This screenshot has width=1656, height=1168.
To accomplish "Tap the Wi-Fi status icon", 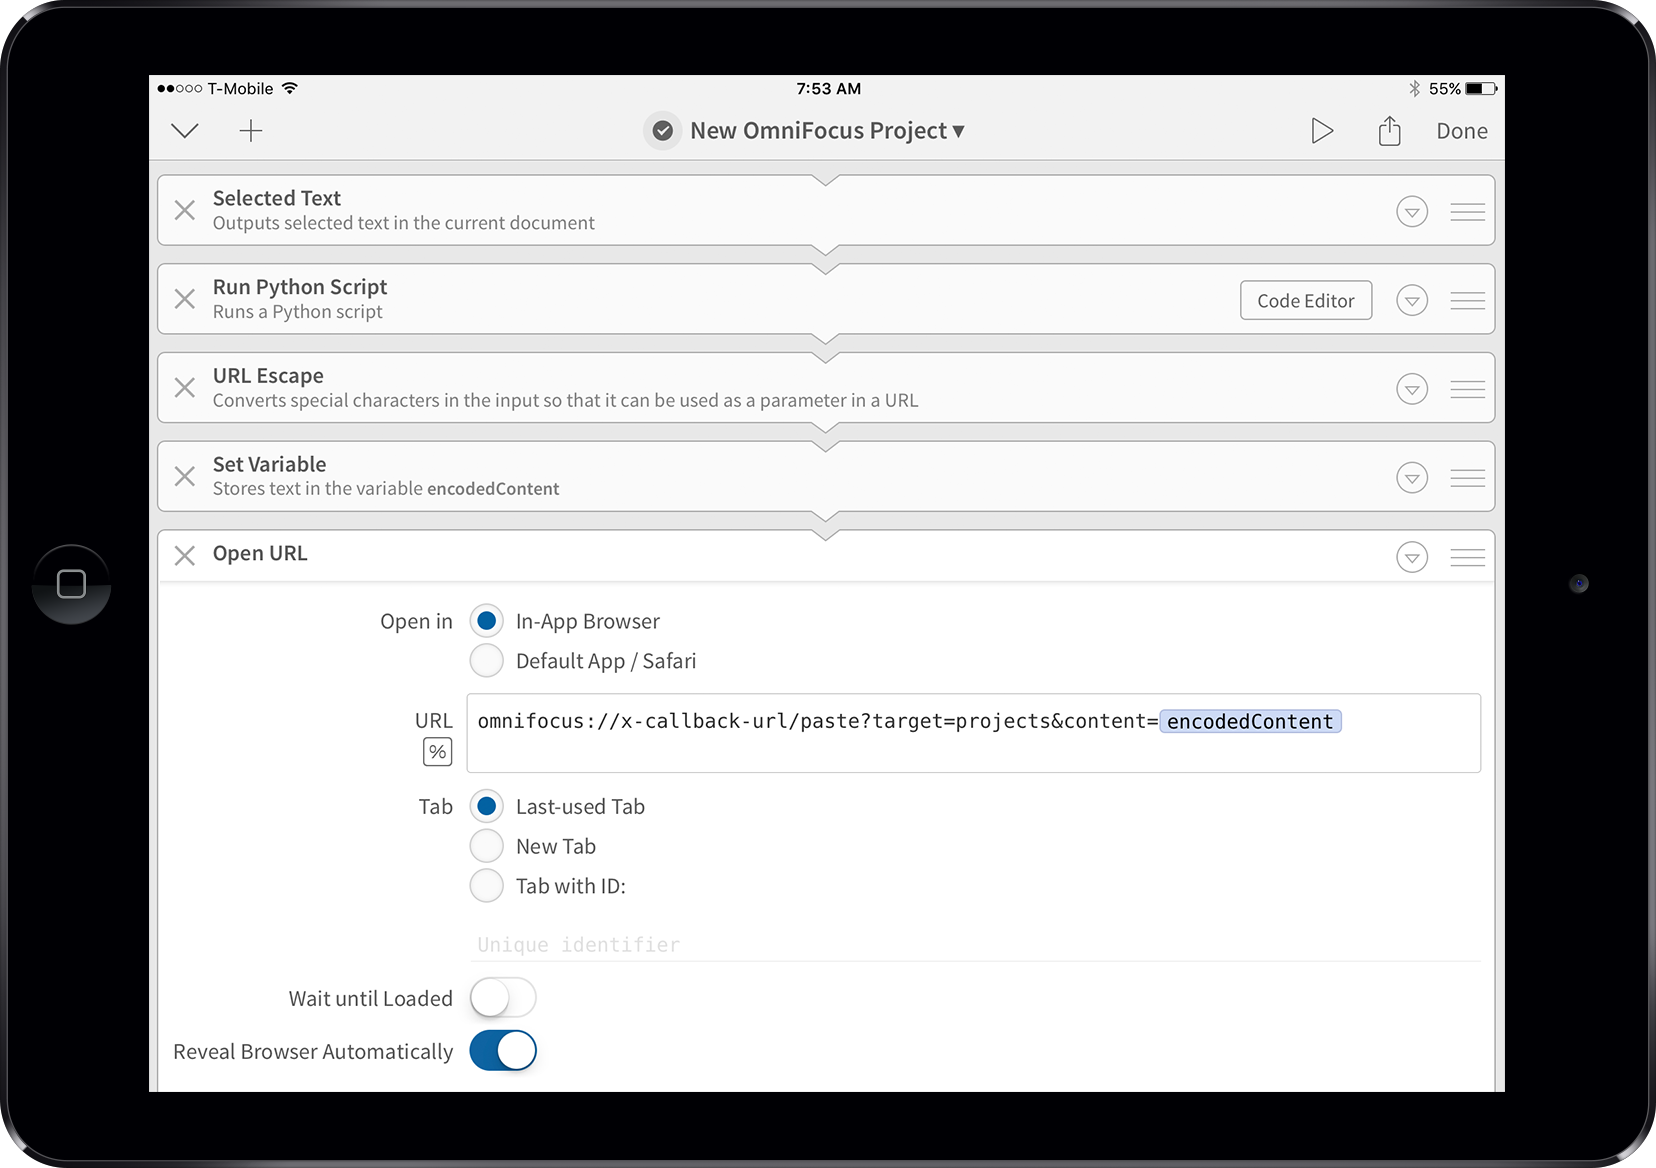I will click(x=290, y=88).
